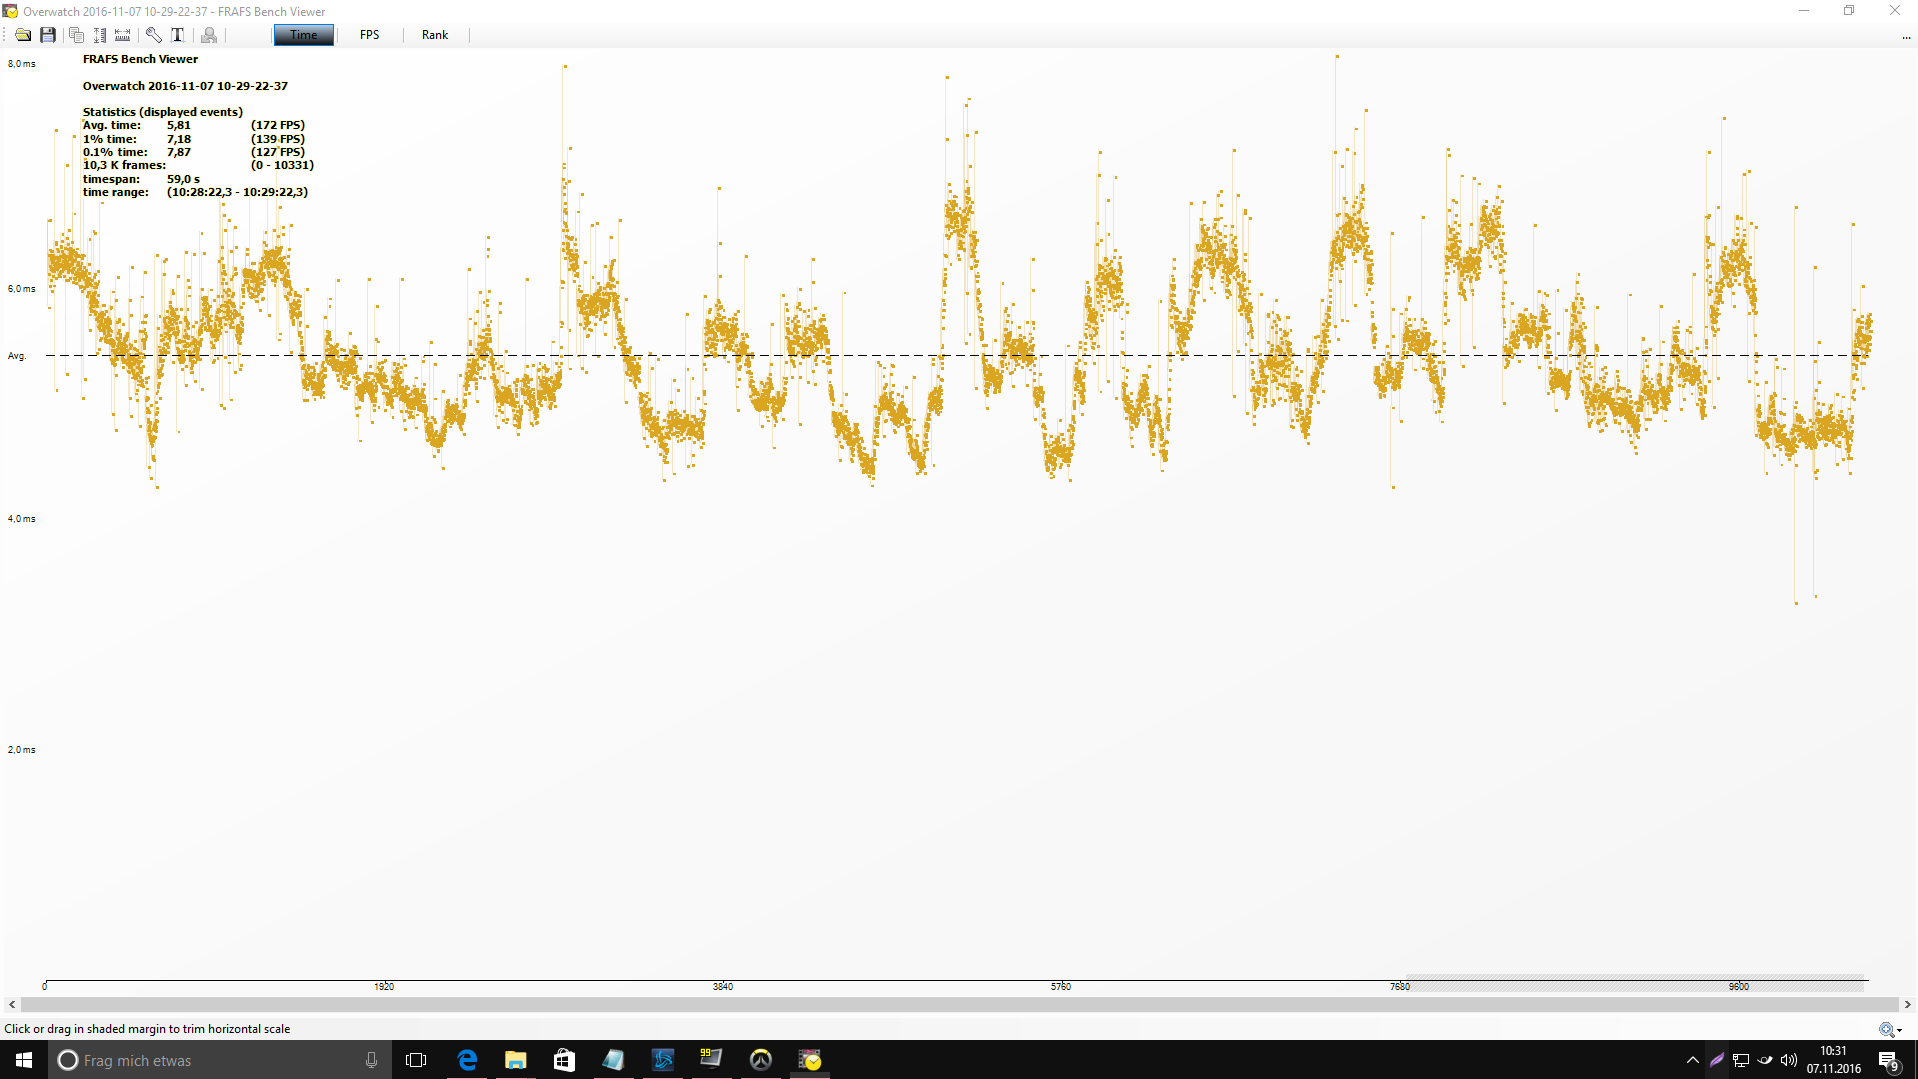Switch to Time view tab
The image size is (1918, 1079).
pos(304,35)
